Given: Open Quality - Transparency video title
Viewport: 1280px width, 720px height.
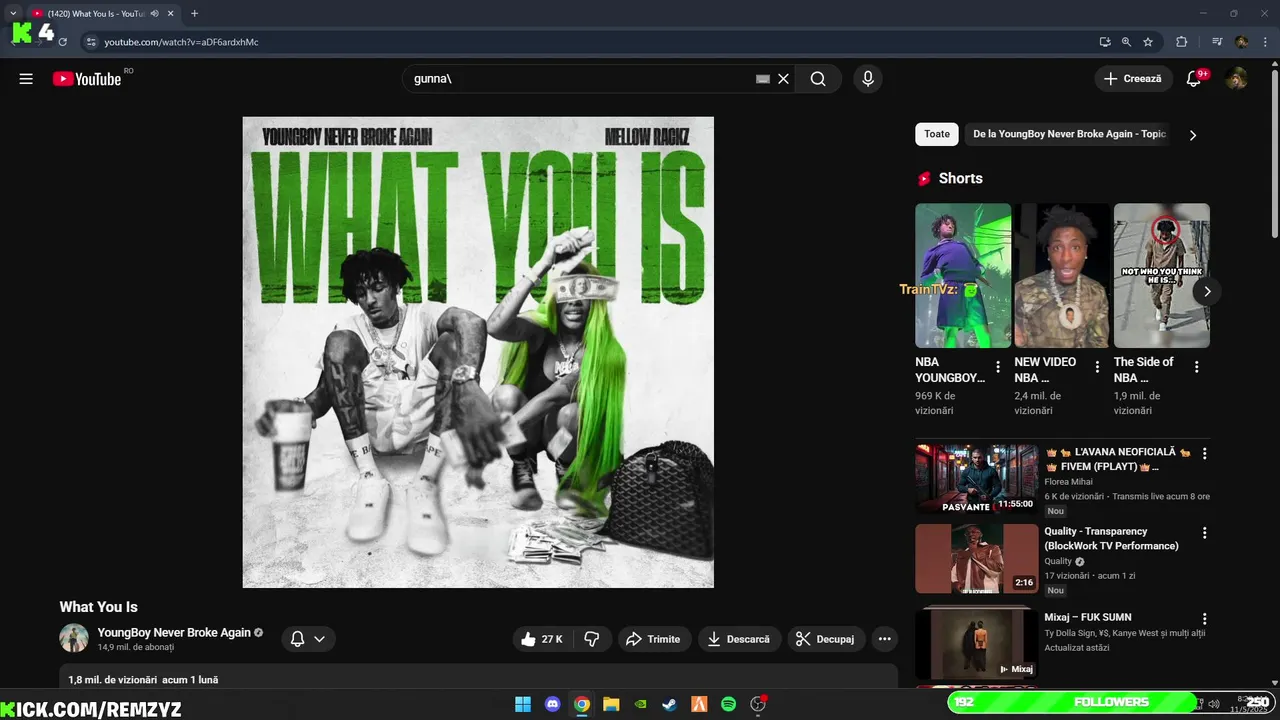Looking at the screenshot, I should [x=1111, y=538].
